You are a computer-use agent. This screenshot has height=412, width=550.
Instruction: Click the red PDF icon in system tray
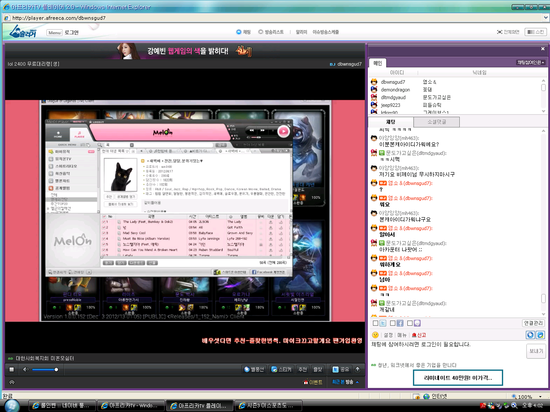(x=483, y=406)
